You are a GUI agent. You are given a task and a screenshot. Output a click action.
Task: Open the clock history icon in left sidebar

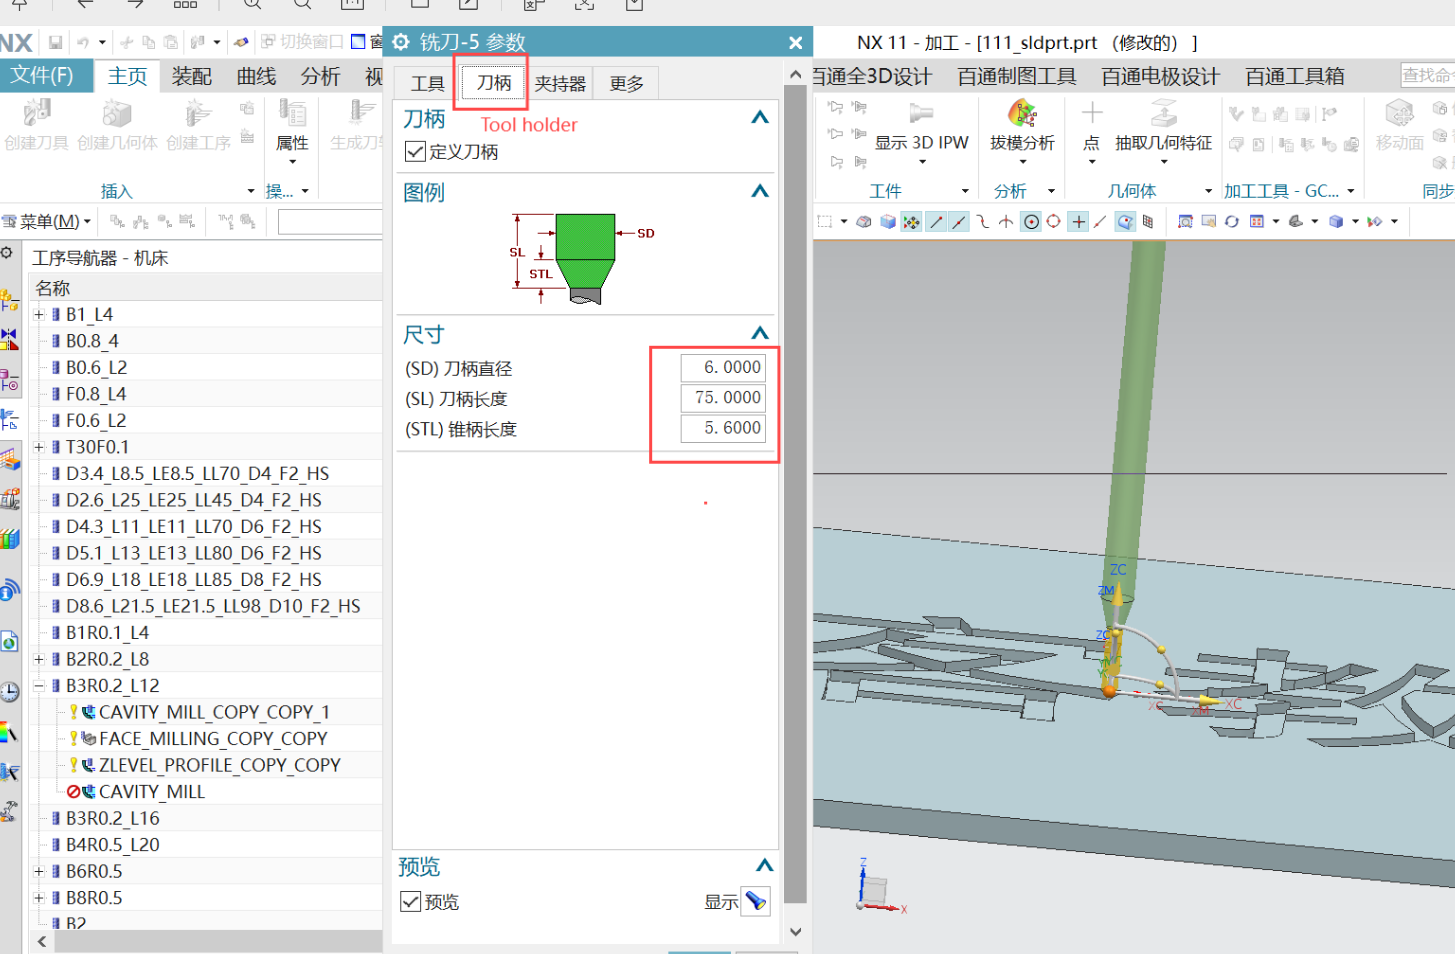click(x=9, y=691)
